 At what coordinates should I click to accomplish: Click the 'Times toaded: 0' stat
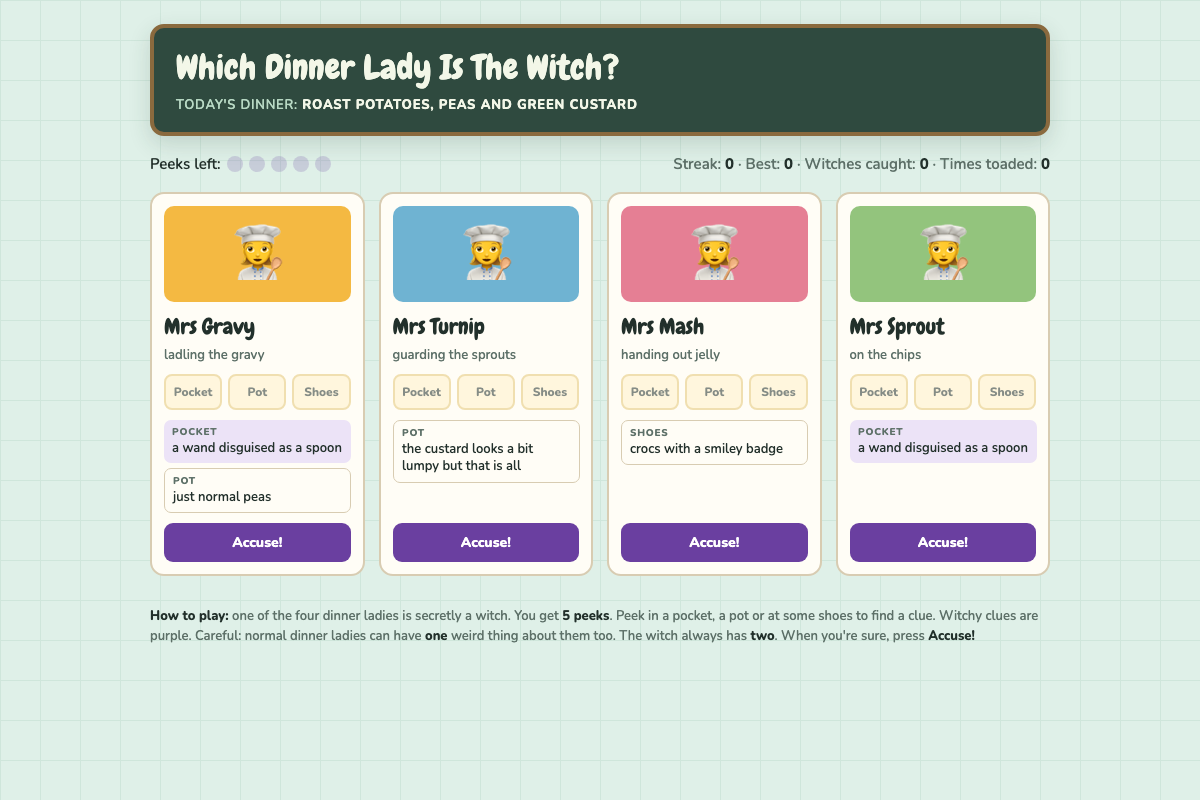(995, 164)
